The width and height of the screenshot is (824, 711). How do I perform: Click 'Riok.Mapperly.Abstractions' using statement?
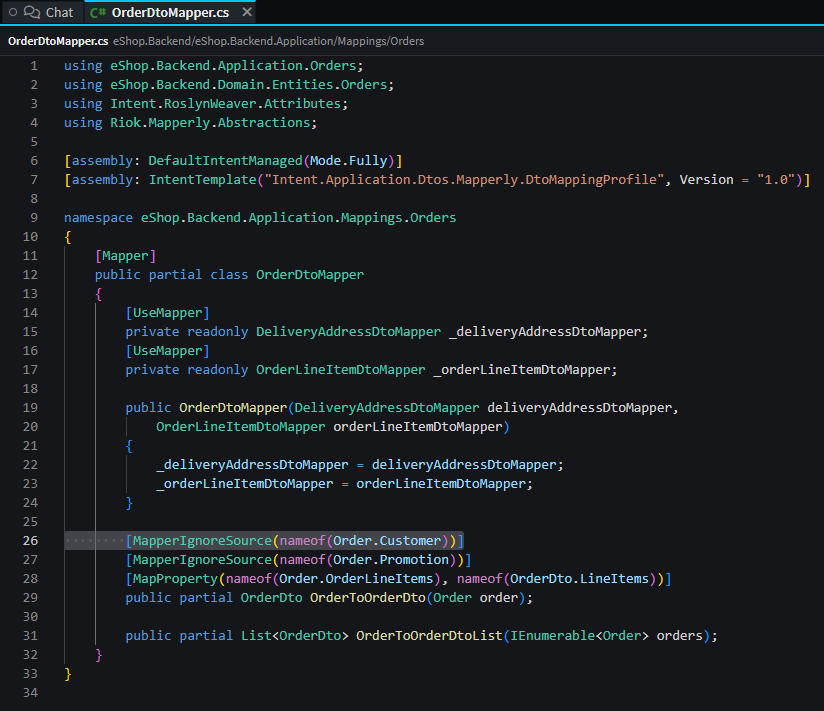pyautogui.click(x=210, y=122)
